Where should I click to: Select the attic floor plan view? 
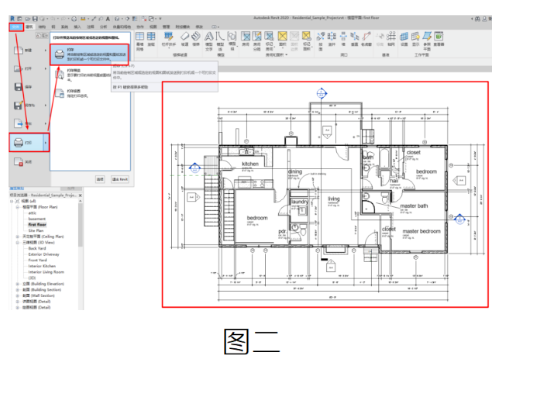point(32,213)
